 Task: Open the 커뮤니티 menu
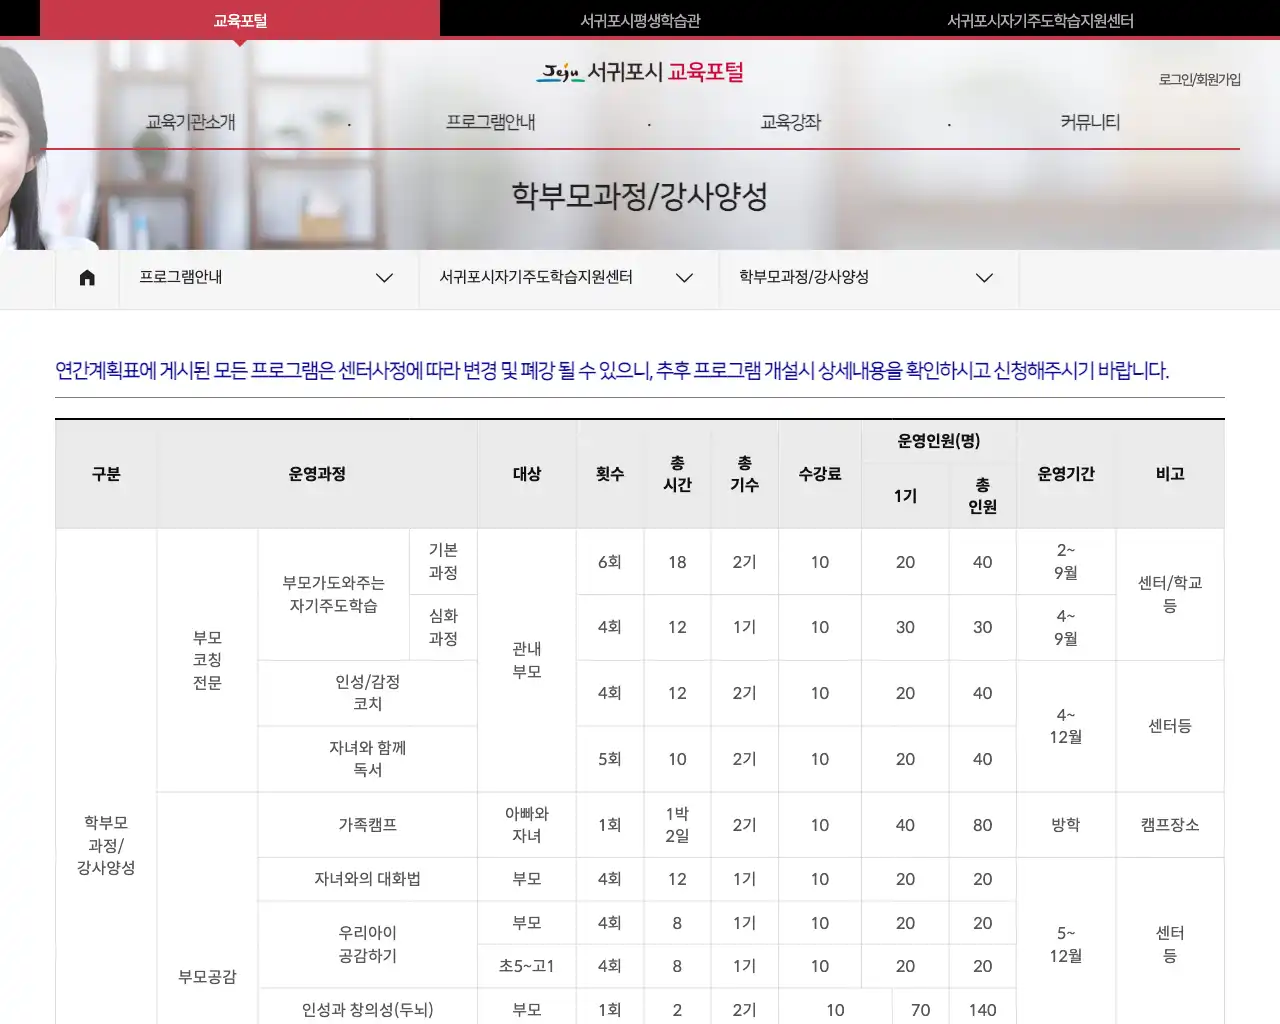coord(1090,122)
